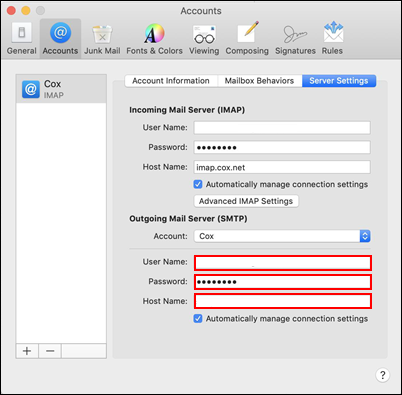Open Junk Mail preferences
The width and height of the screenshot is (402, 395).
(x=102, y=38)
